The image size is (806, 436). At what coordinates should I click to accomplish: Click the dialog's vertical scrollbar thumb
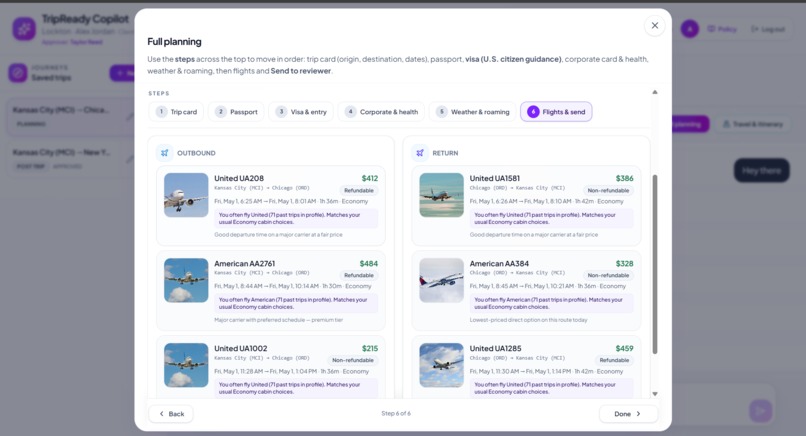click(x=655, y=264)
